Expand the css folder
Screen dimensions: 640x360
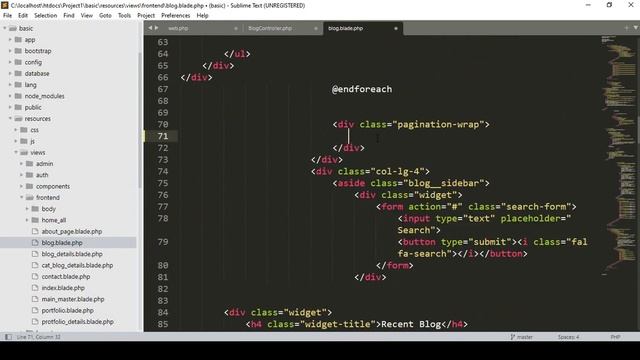(x=16, y=130)
